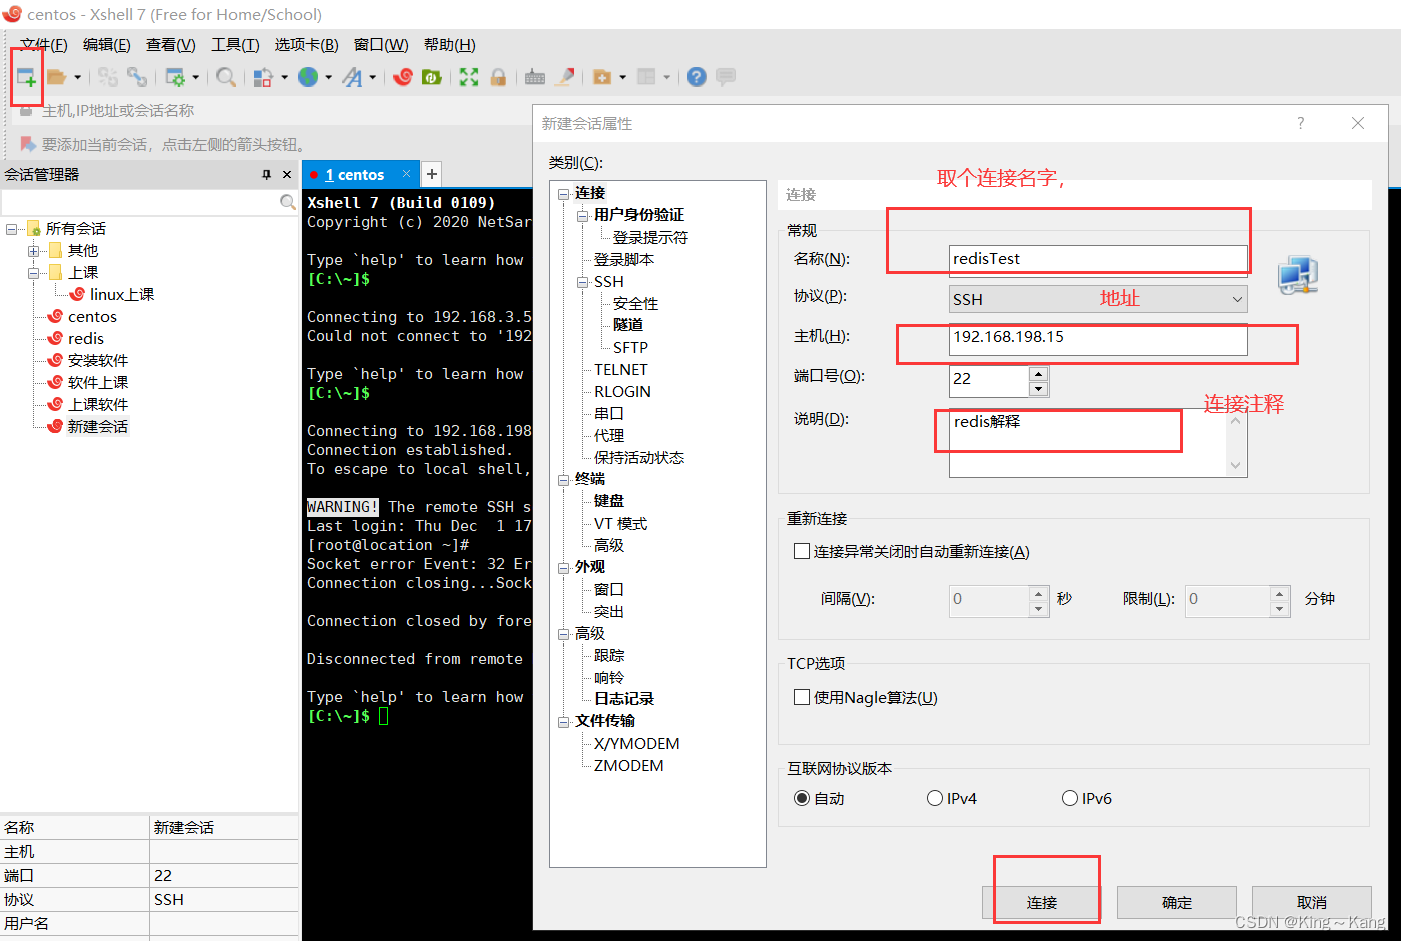The height and width of the screenshot is (941, 1401).
Task: Toggle full screen green arrows icon
Action: point(469,77)
